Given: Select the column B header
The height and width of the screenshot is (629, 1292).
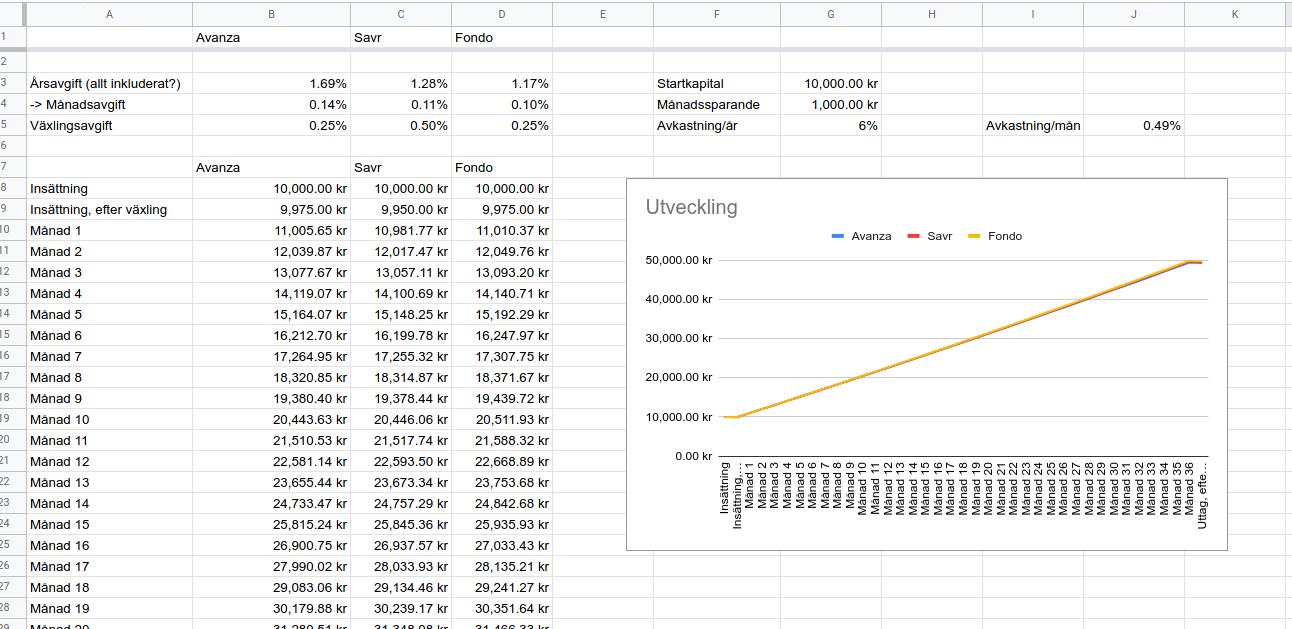Looking at the screenshot, I should pyautogui.click(x=270, y=14).
